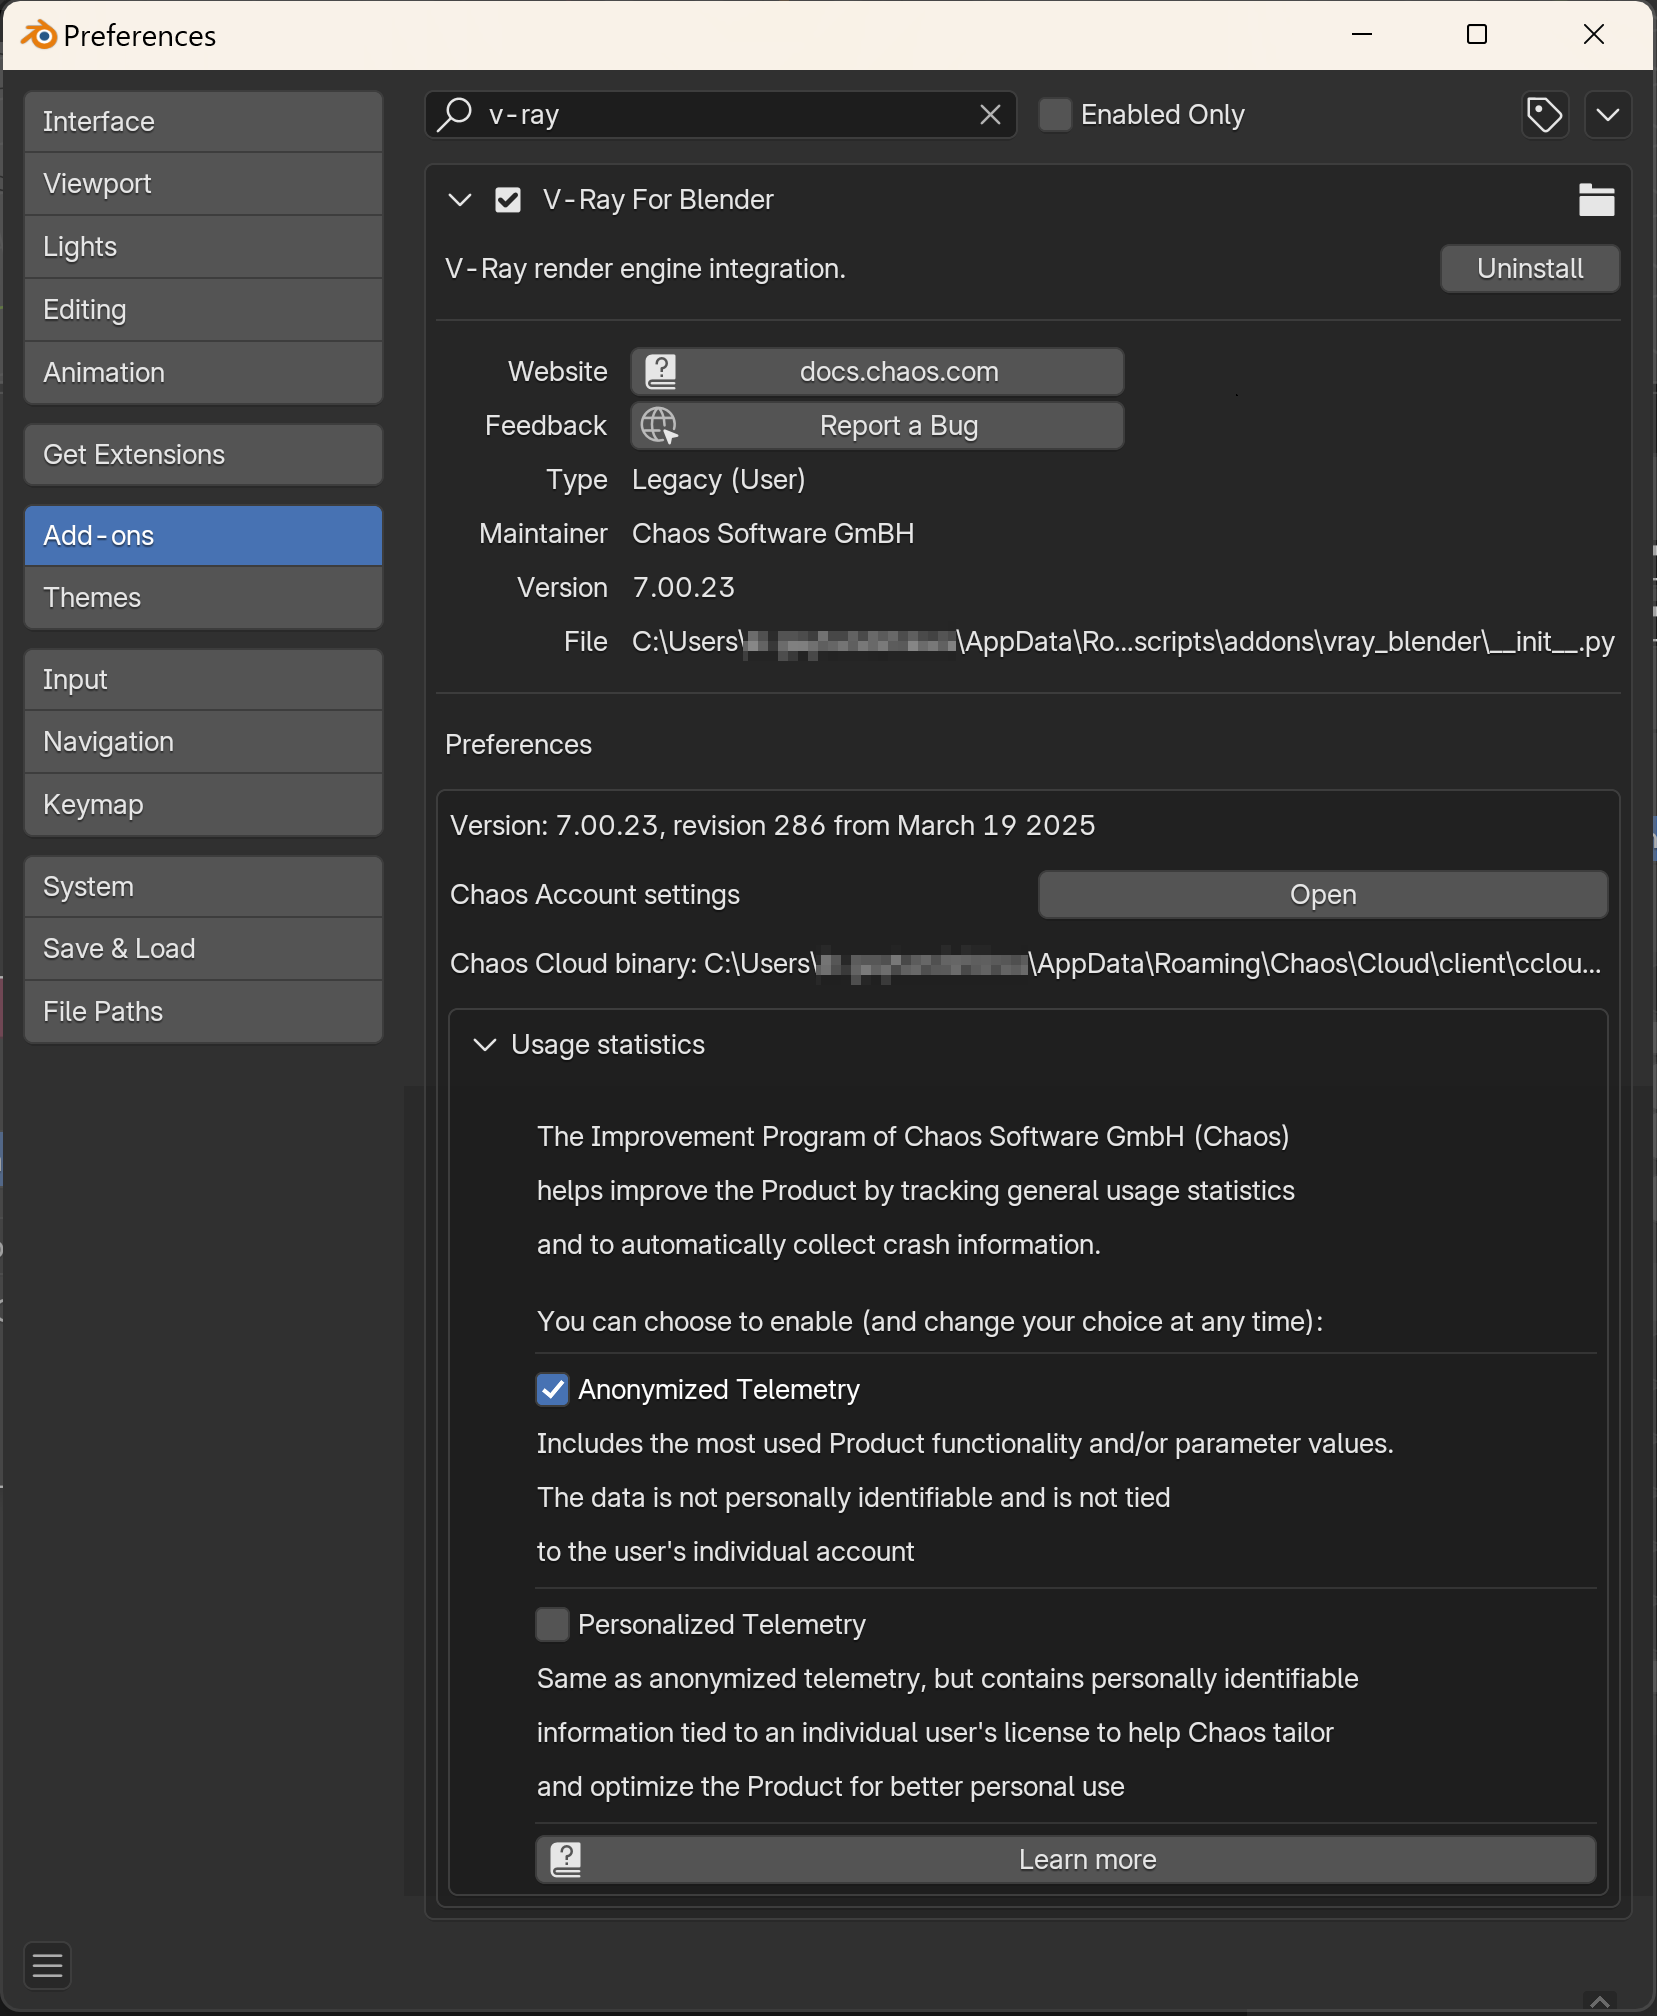
Task: Click into the add-on search field
Action: pyautogui.click(x=720, y=115)
